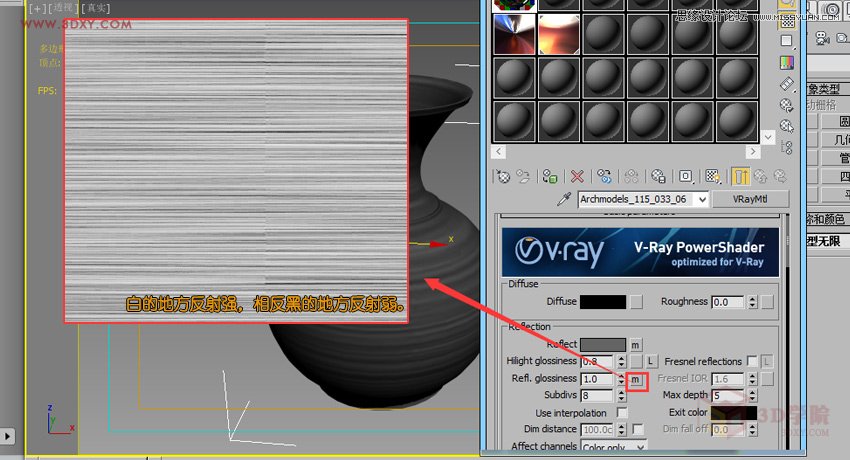
Task: Click the scroll-down arrow beside sample slots
Action: coord(768,138)
